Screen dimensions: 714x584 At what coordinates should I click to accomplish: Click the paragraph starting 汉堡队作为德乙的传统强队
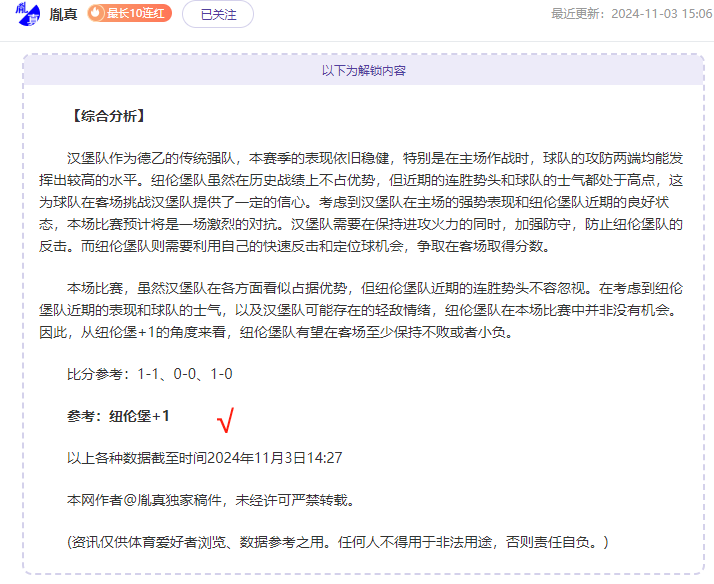pos(361,202)
